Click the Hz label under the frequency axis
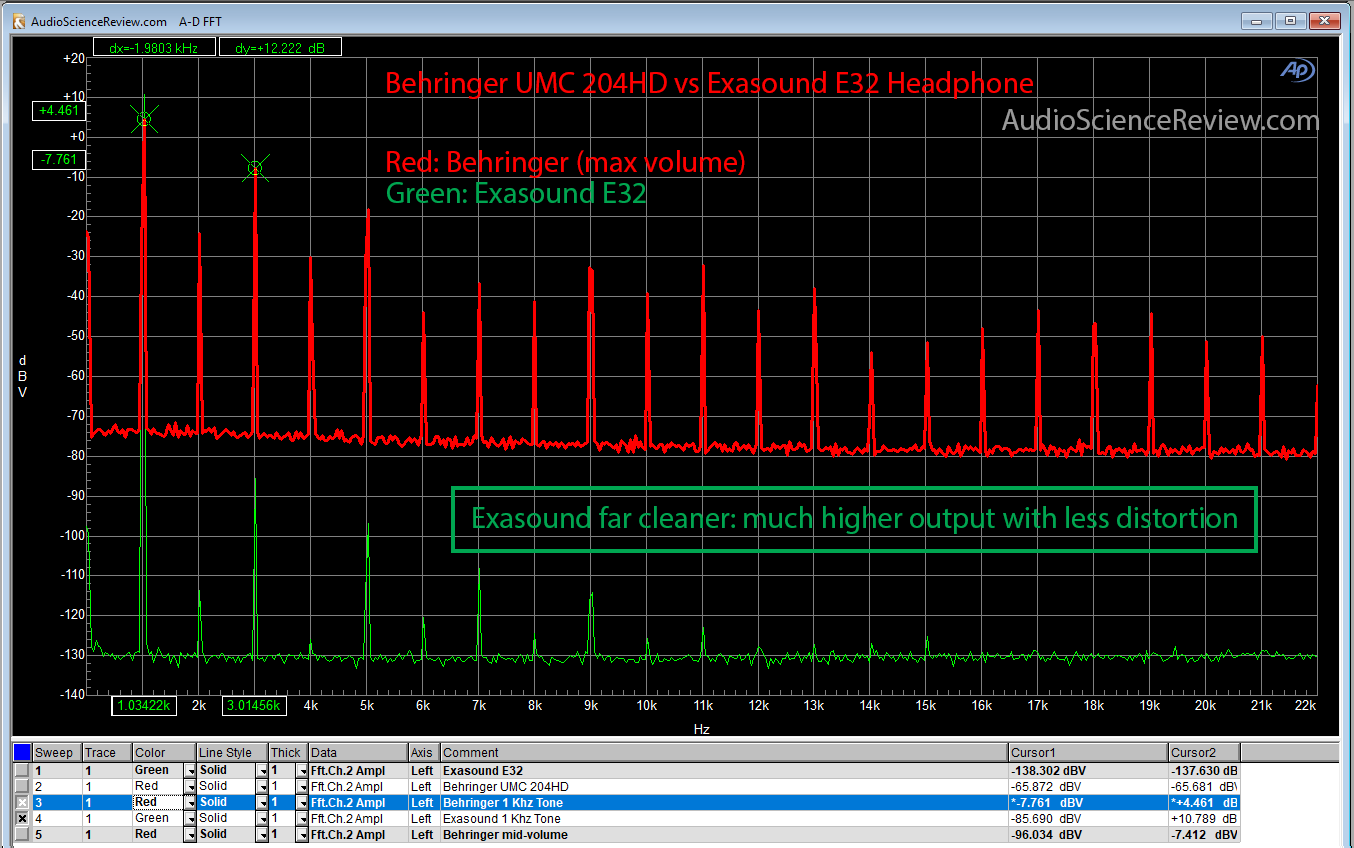This screenshot has height=848, width=1354. coord(701,730)
